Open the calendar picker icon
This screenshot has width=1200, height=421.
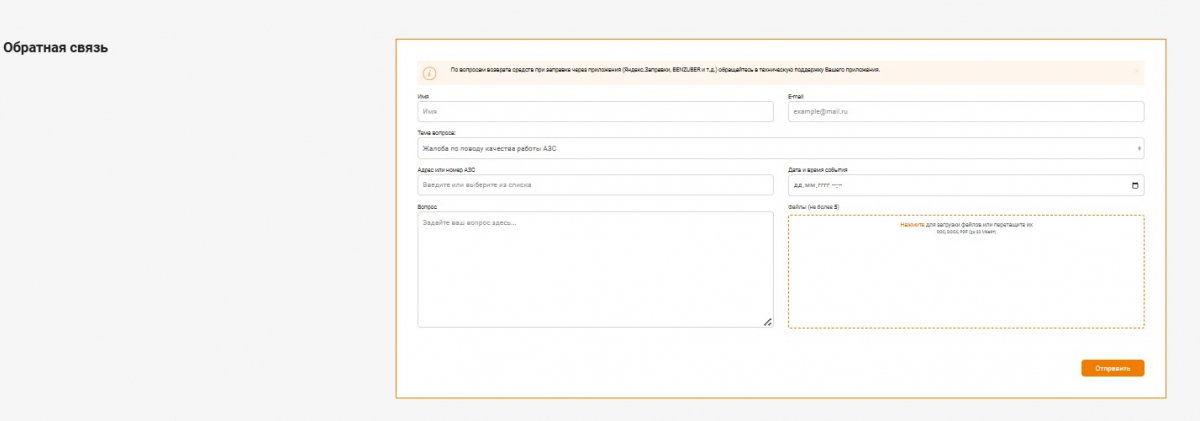[1134, 185]
